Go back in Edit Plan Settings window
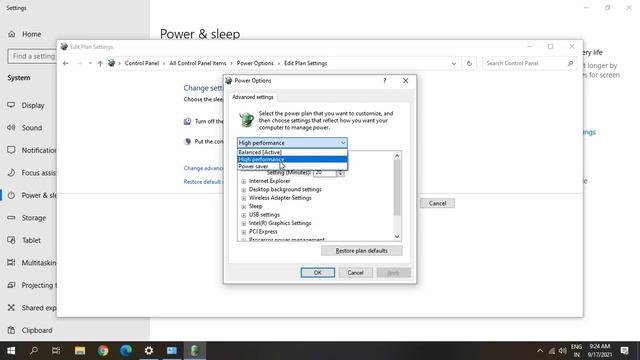The image size is (640, 360). point(66,64)
